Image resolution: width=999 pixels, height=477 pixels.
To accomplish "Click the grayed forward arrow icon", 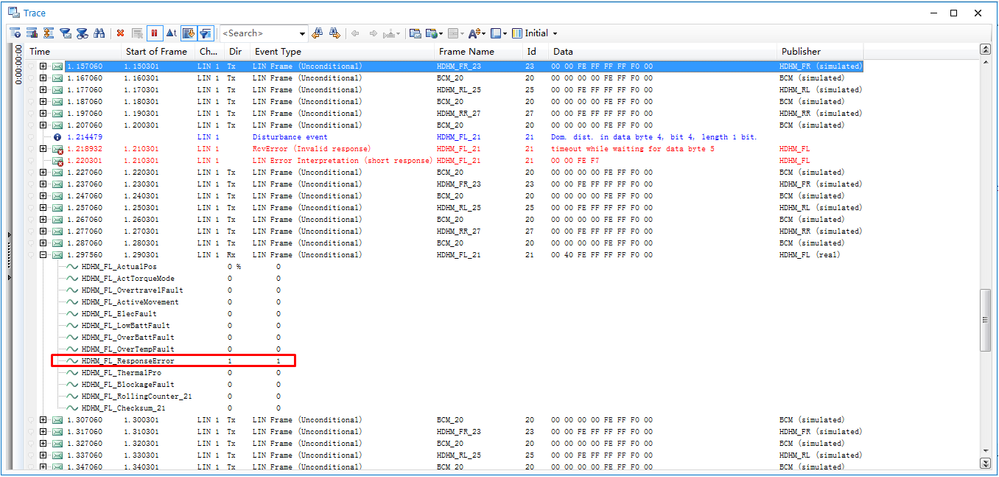I will [373, 33].
